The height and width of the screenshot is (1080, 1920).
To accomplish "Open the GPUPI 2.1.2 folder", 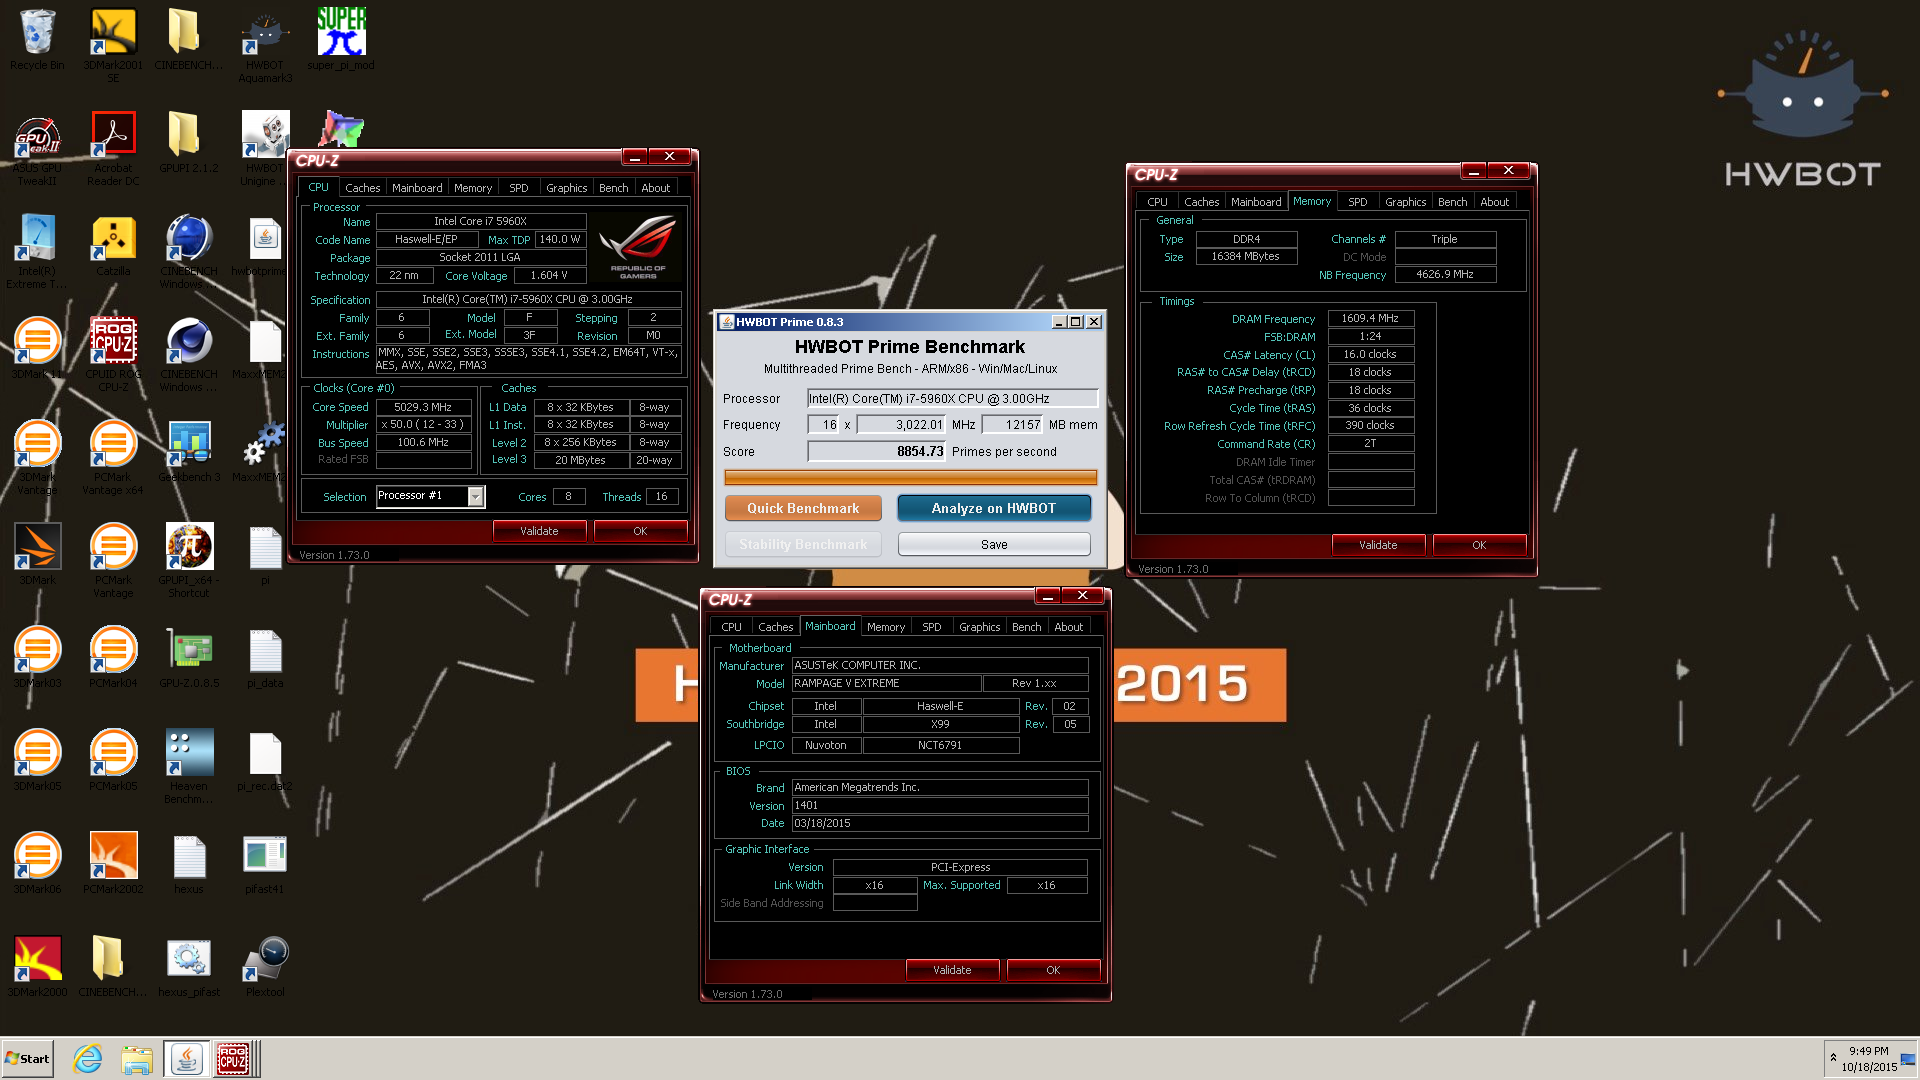I will tap(189, 142).
